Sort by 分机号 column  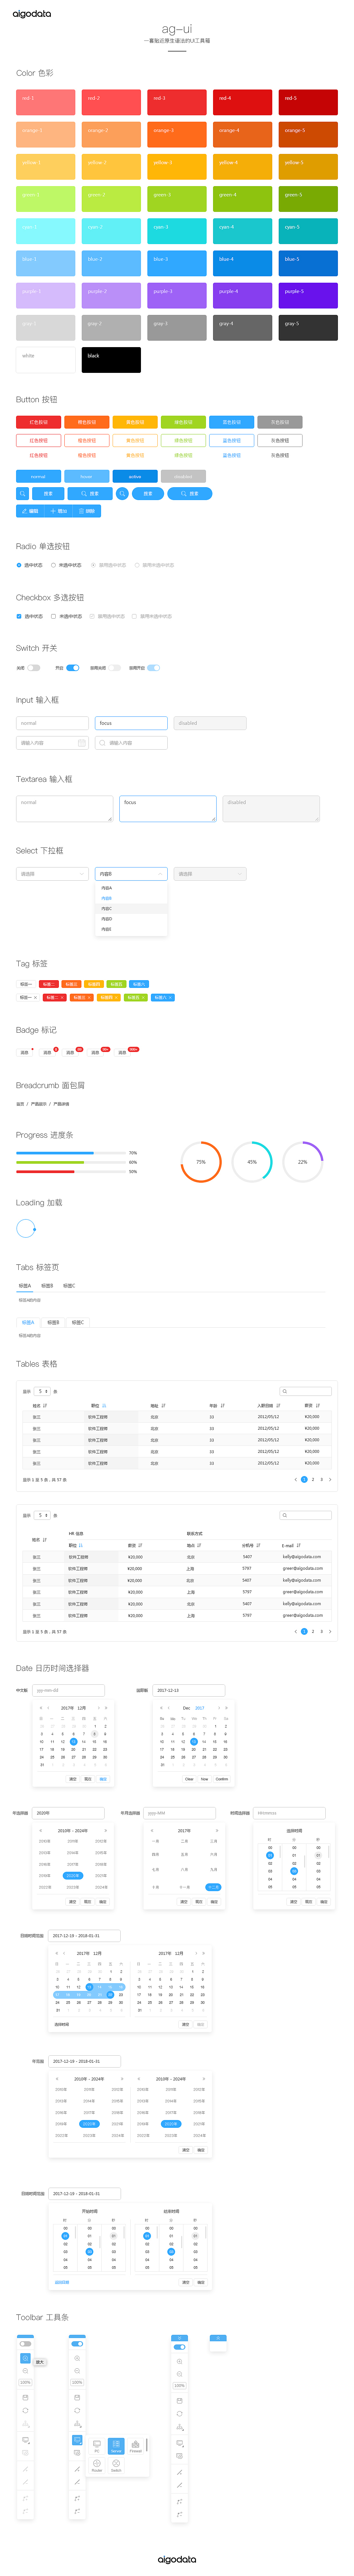[x=258, y=1545]
